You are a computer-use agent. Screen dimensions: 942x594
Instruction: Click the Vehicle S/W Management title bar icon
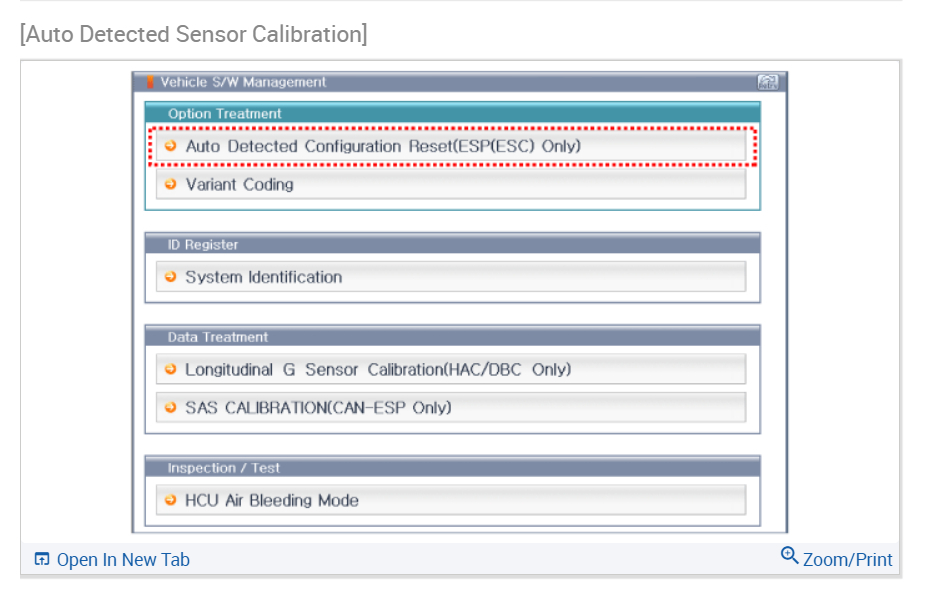[x=151, y=82]
